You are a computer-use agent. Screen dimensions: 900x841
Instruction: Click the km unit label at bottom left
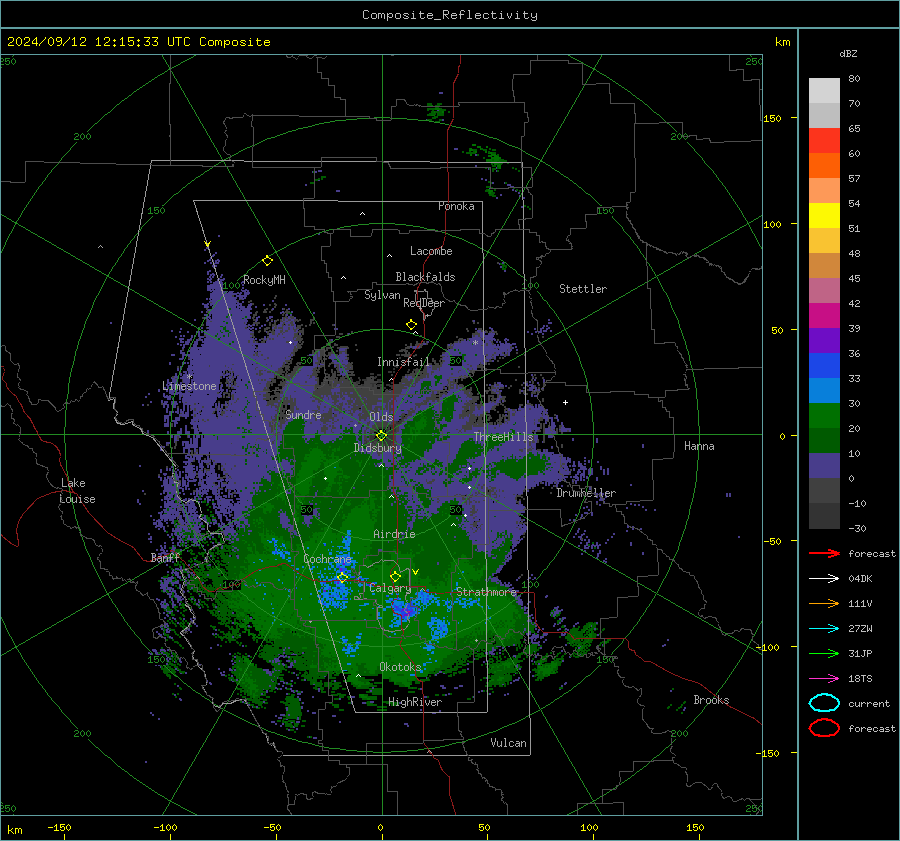[x=15, y=830]
